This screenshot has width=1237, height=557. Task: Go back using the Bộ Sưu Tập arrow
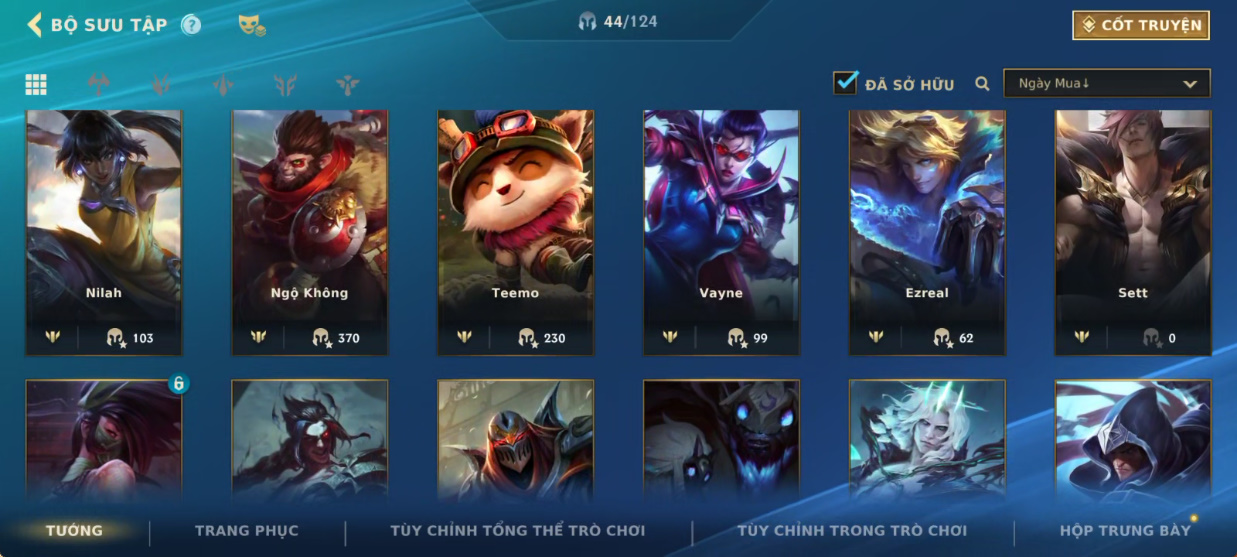[35, 24]
